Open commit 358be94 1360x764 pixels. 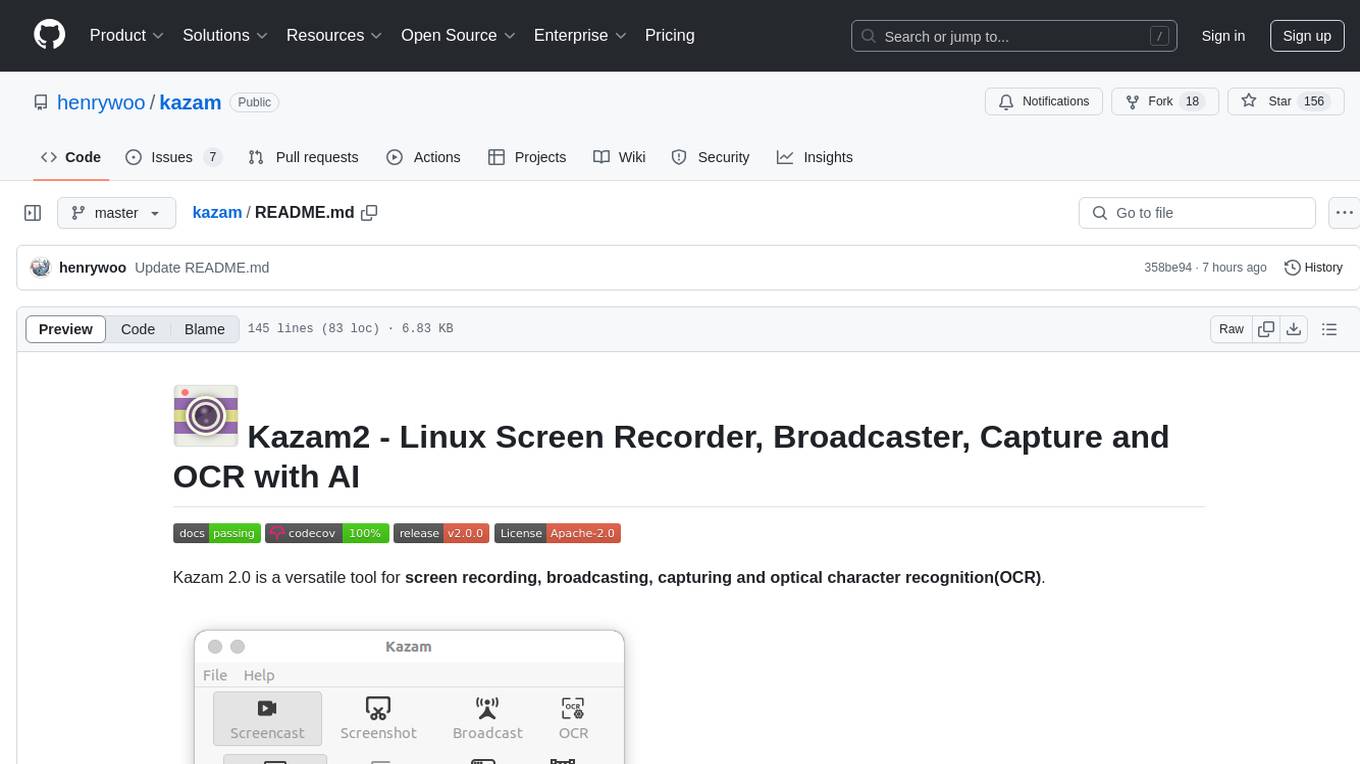[x=1168, y=268]
